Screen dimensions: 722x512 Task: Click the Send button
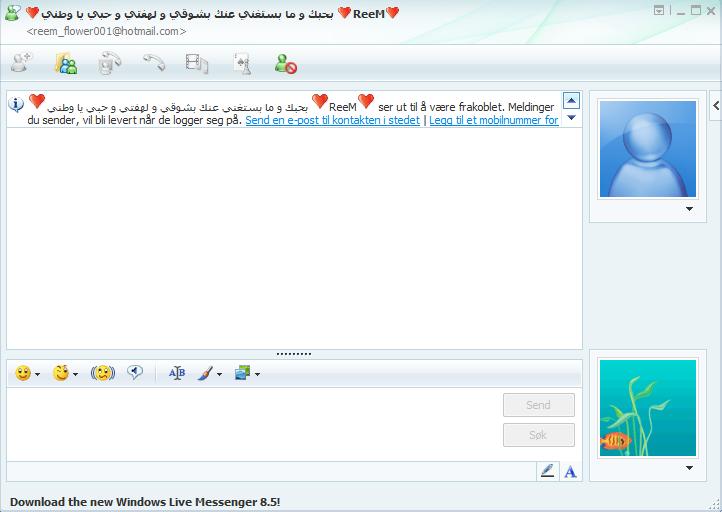point(539,405)
